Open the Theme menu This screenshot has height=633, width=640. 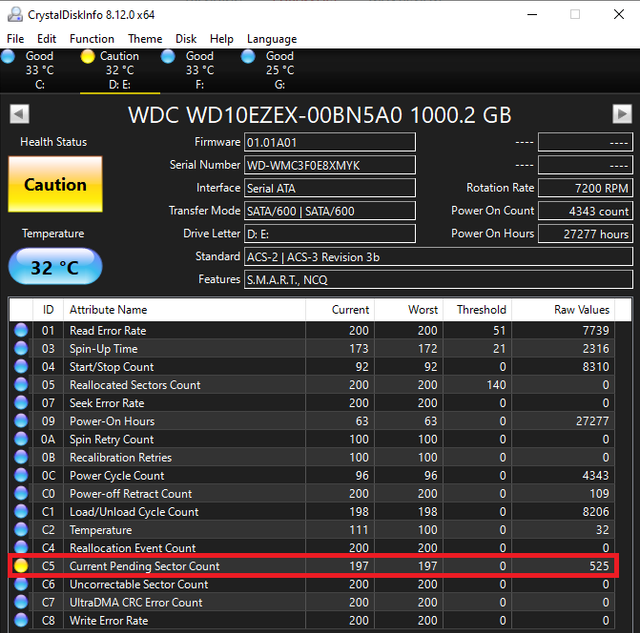(x=145, y=39)
